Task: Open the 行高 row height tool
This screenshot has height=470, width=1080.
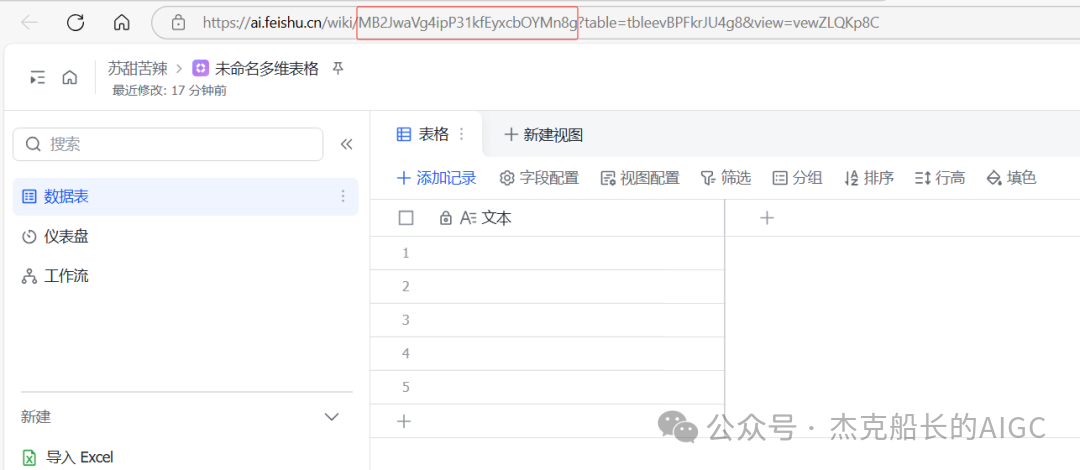Action: [940, 178]
